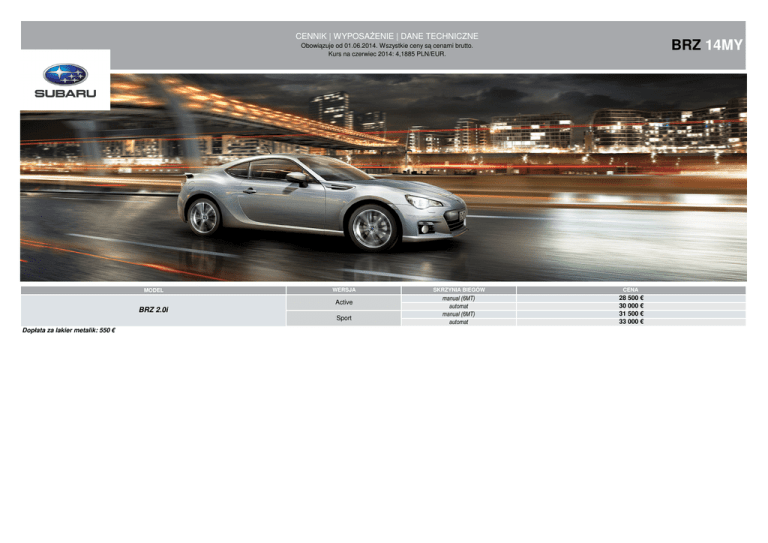Select the BRZ 2.0i model cell
This screenshot has height=543, width=768.
pyautogui.click(x=152, y=310)
